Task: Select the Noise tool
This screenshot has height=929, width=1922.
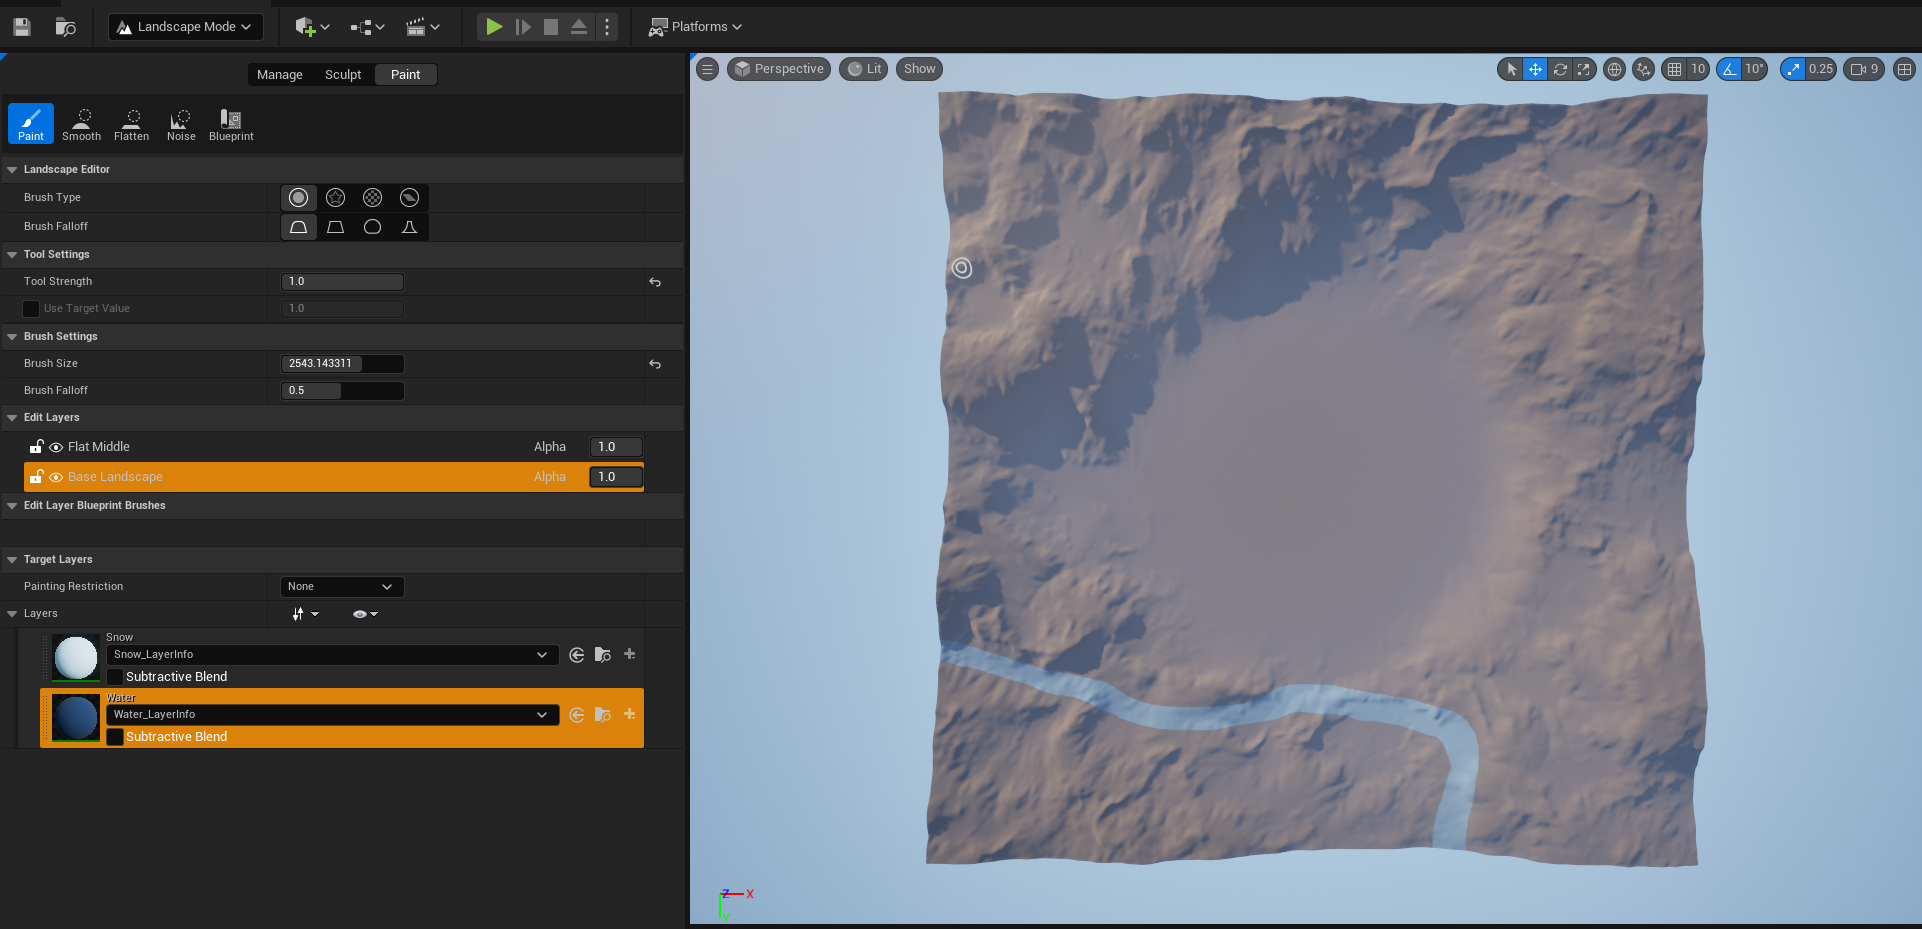Action: tap(181, 124)
